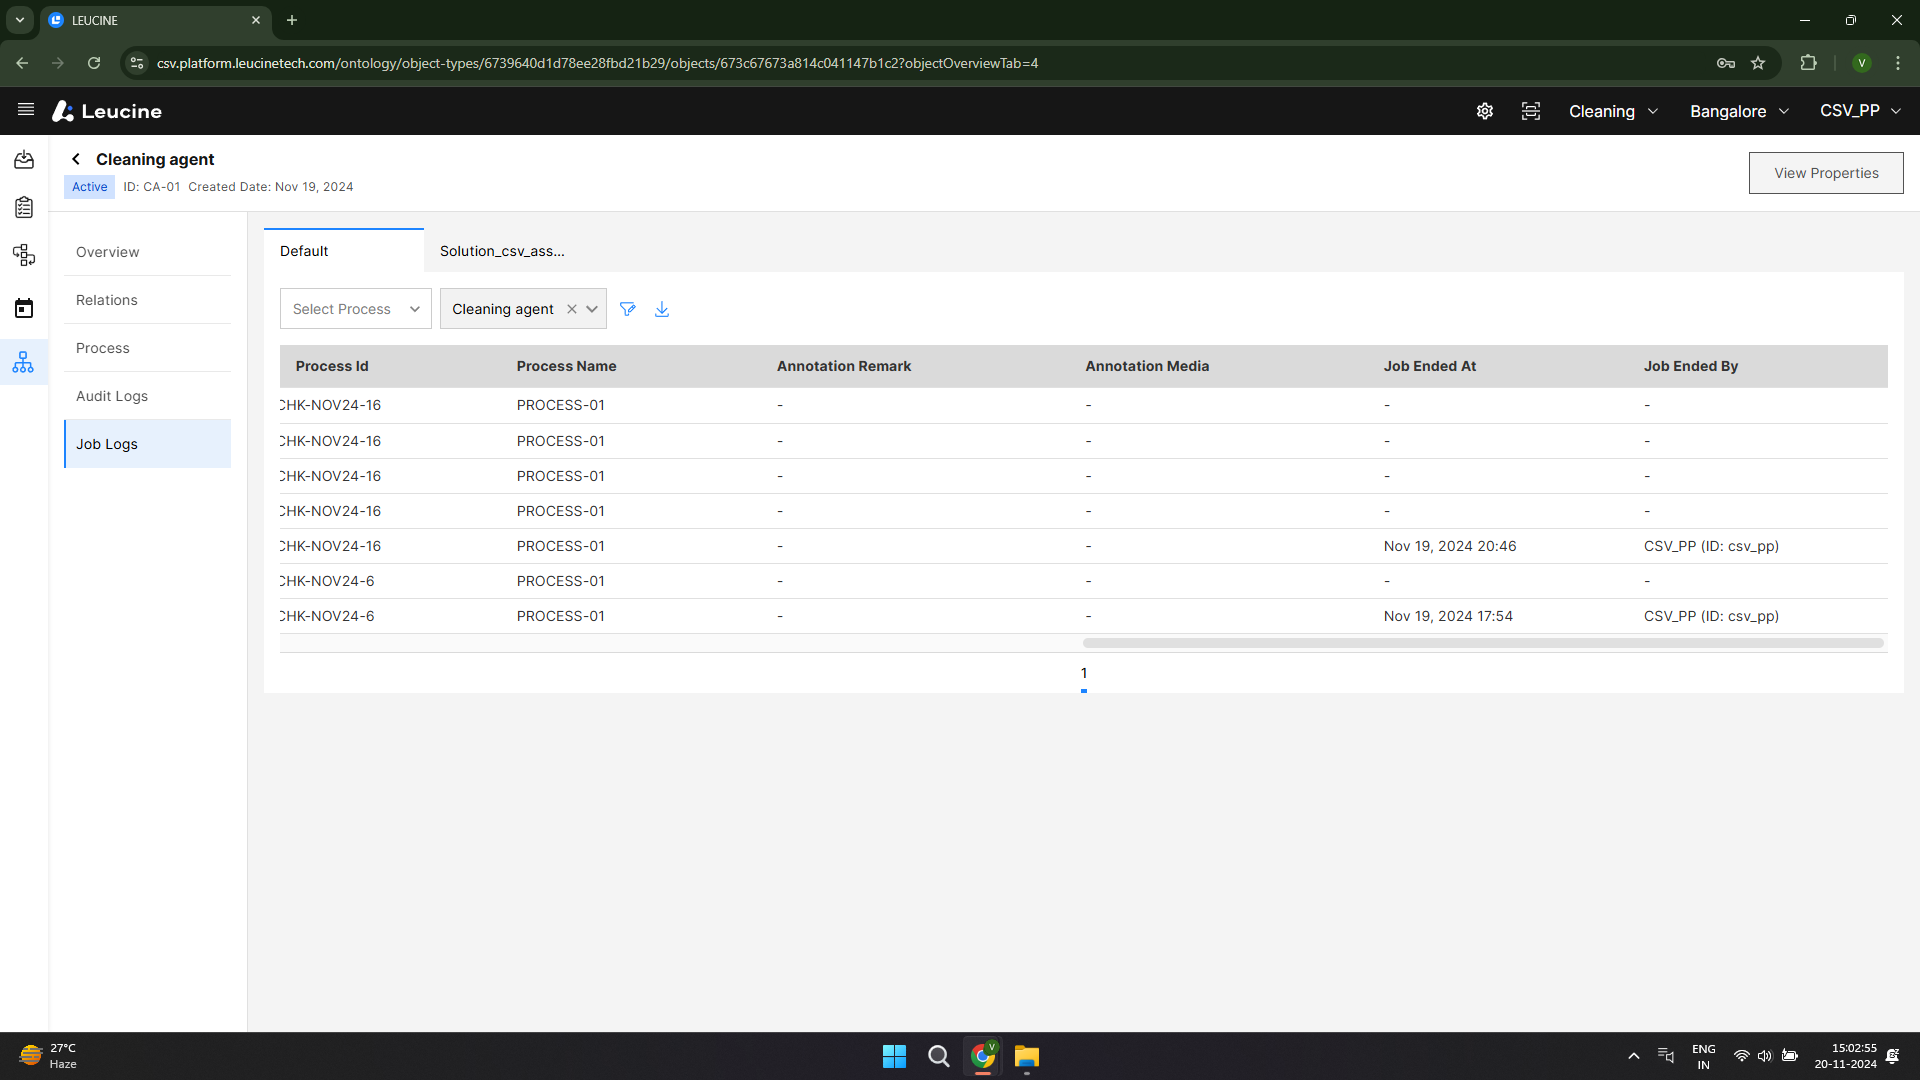Viewport: 1920px width, 1080px height.
Task: Click the View Properties button
Action: pos(1826,173)
